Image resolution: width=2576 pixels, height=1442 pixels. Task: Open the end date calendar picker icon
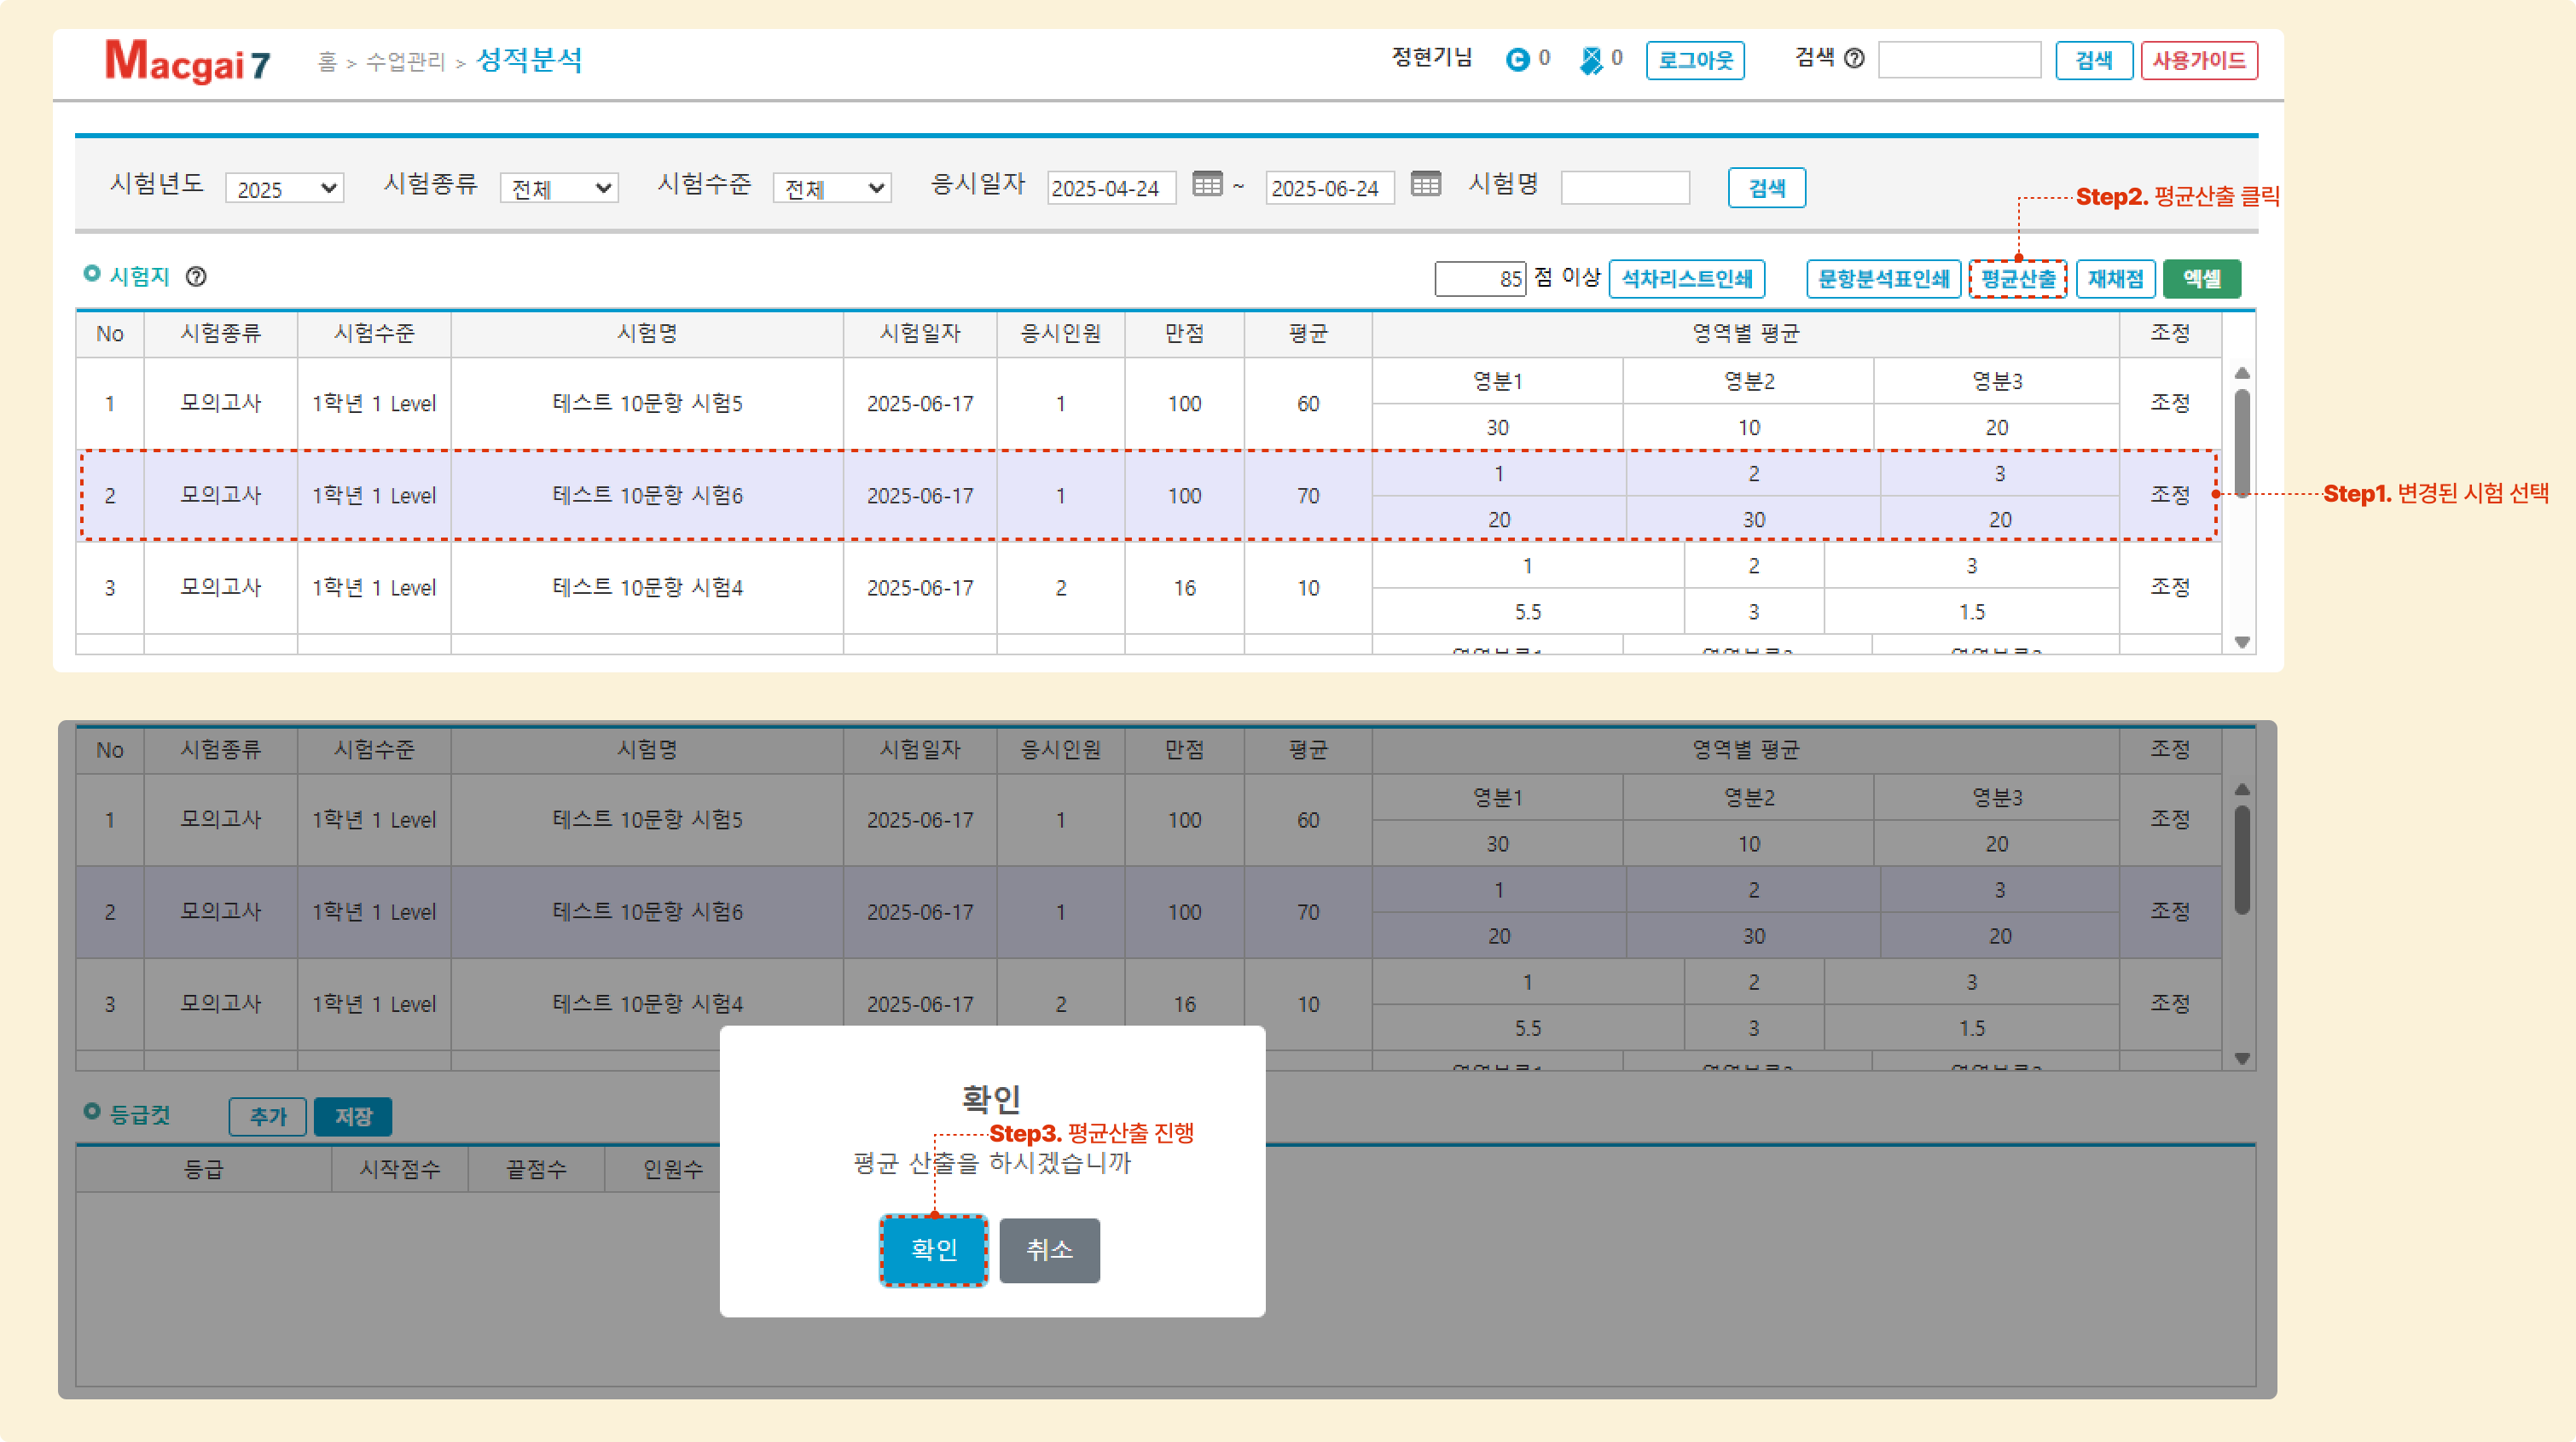point(1425,185)
